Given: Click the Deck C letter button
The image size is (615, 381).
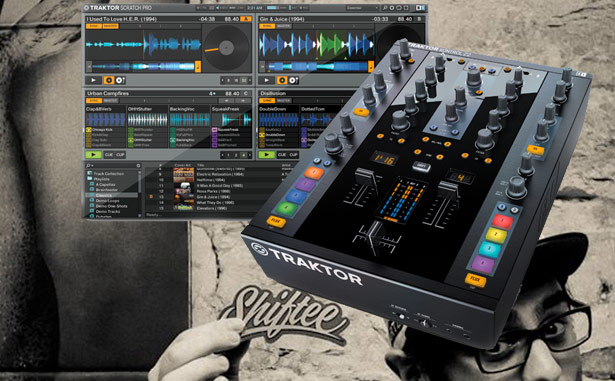Looking at the screenshot, I should 246,93.
